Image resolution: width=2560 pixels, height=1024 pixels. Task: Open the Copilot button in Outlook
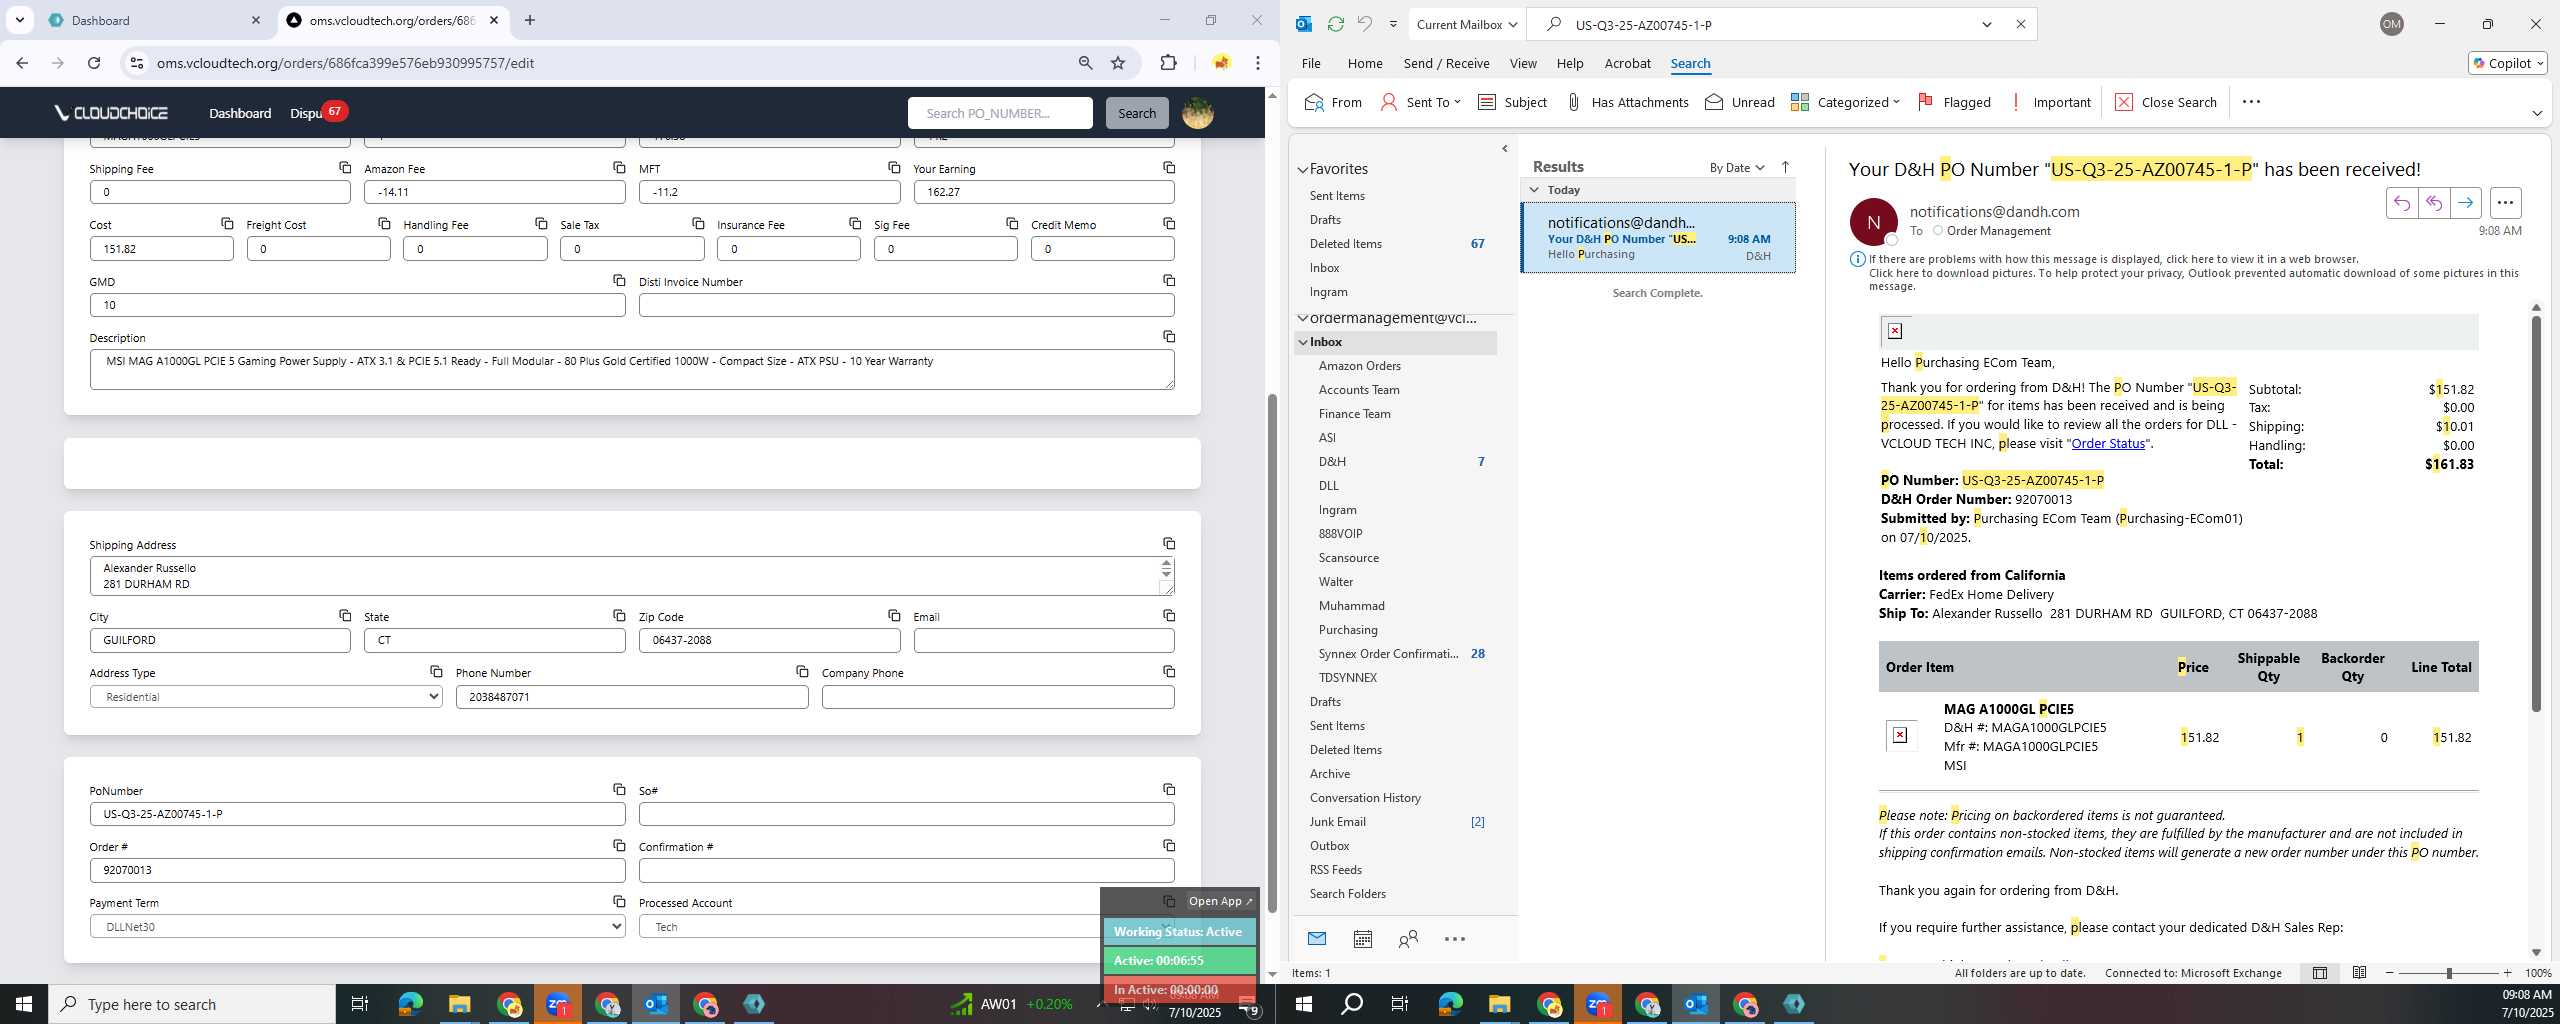[x=2507, y=63]
